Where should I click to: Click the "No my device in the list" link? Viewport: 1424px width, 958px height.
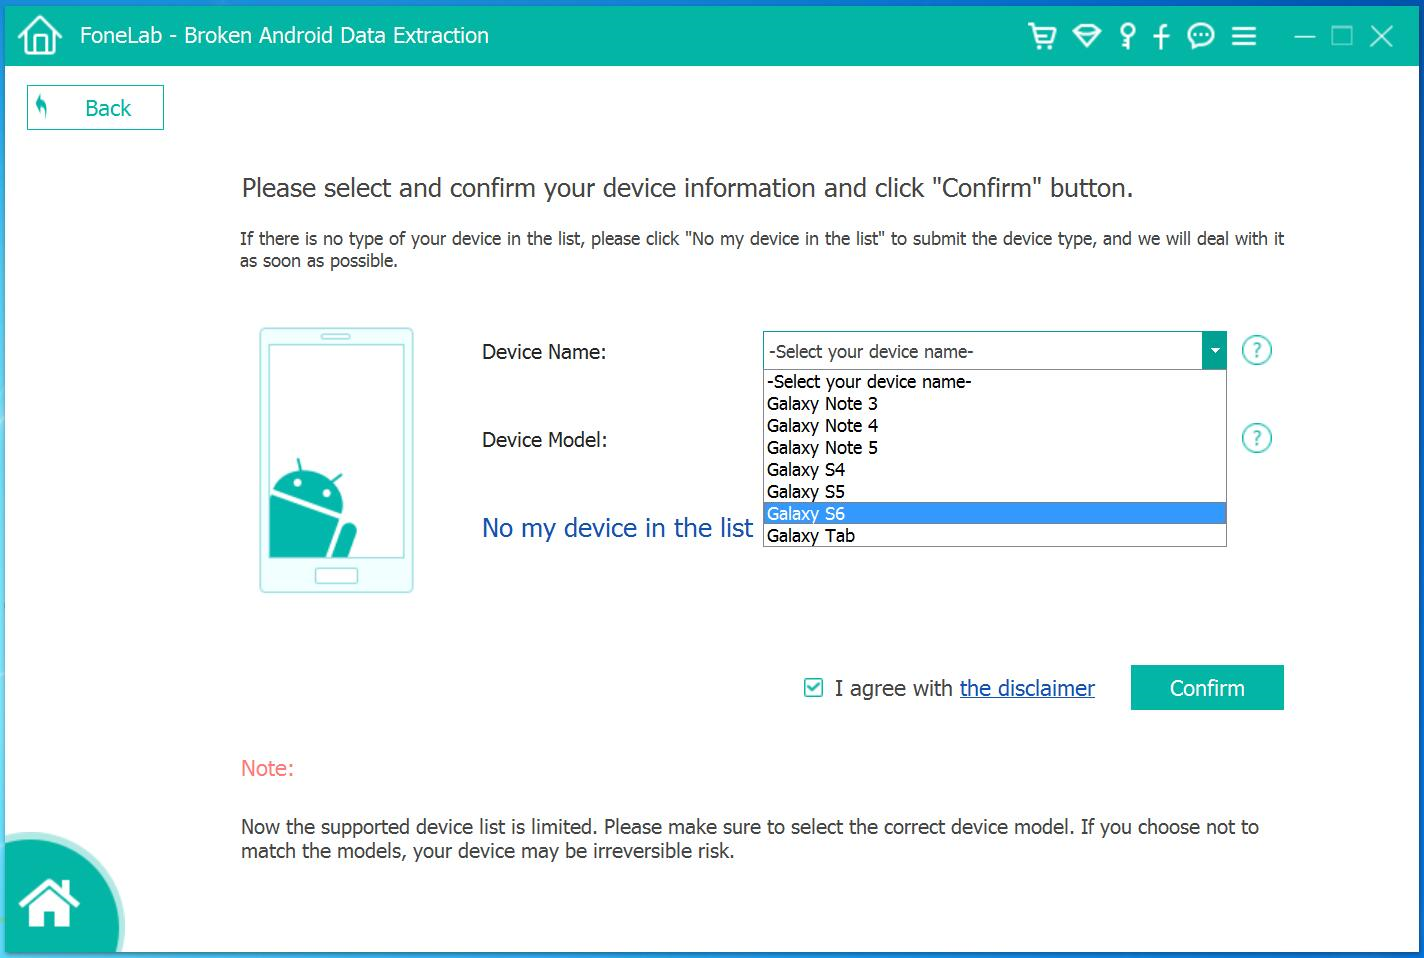click(x=617, y=528)
